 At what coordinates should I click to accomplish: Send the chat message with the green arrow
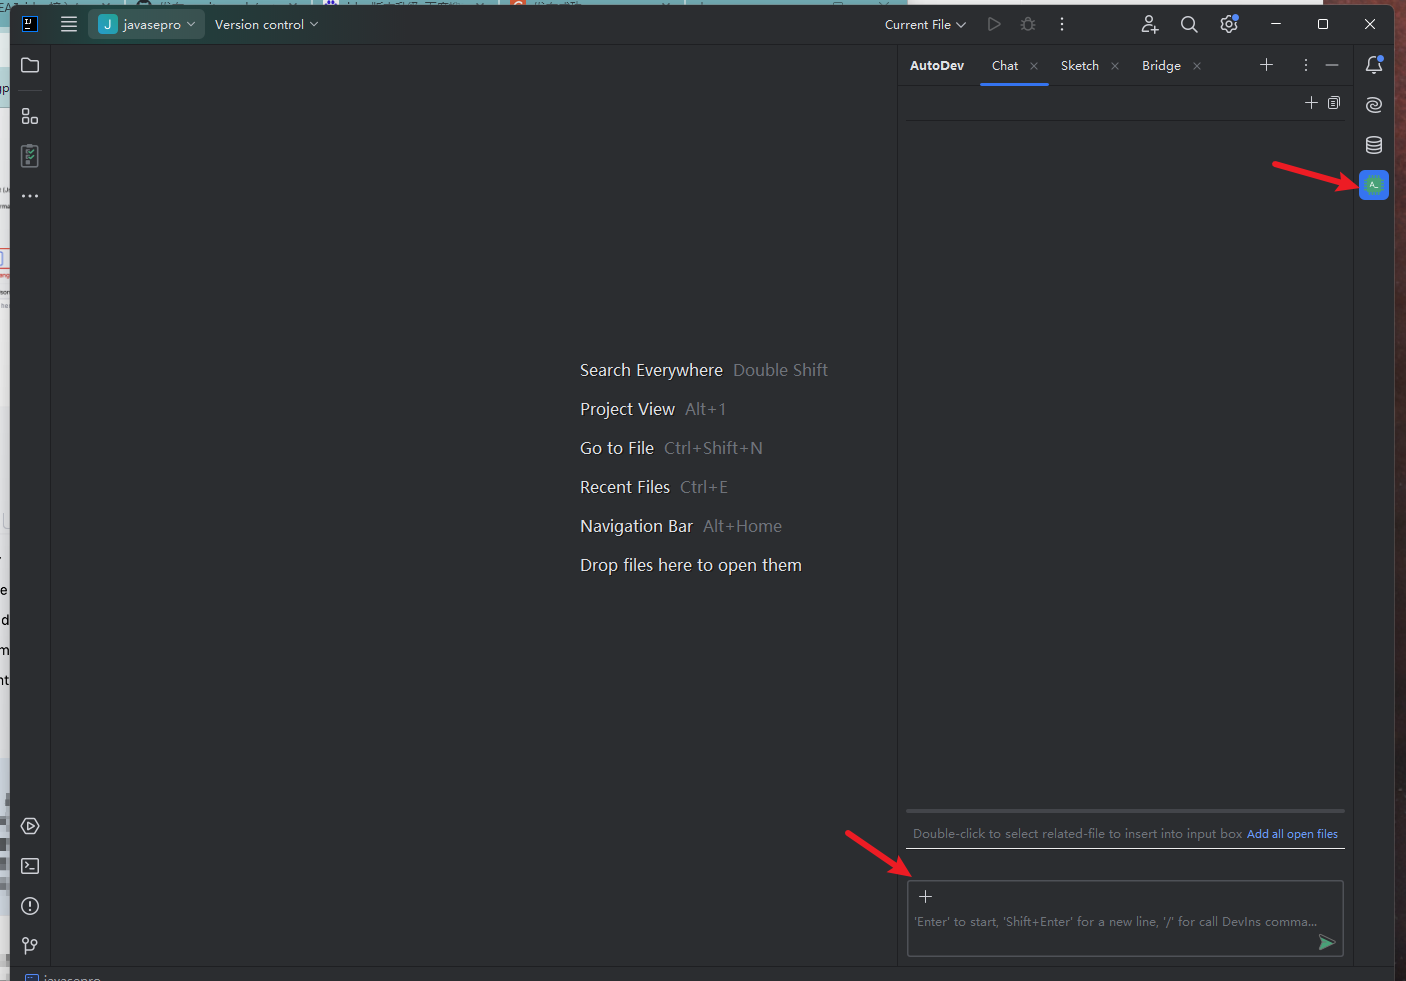click(1328, 942)
